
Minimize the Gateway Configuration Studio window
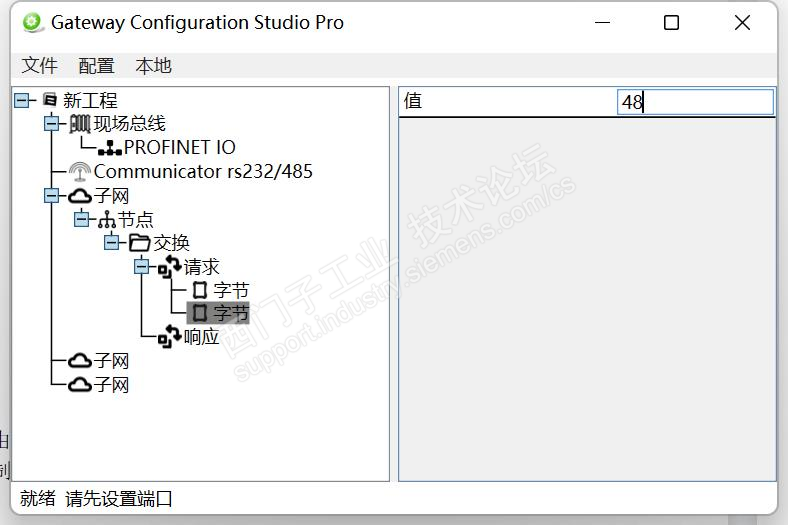602,23
